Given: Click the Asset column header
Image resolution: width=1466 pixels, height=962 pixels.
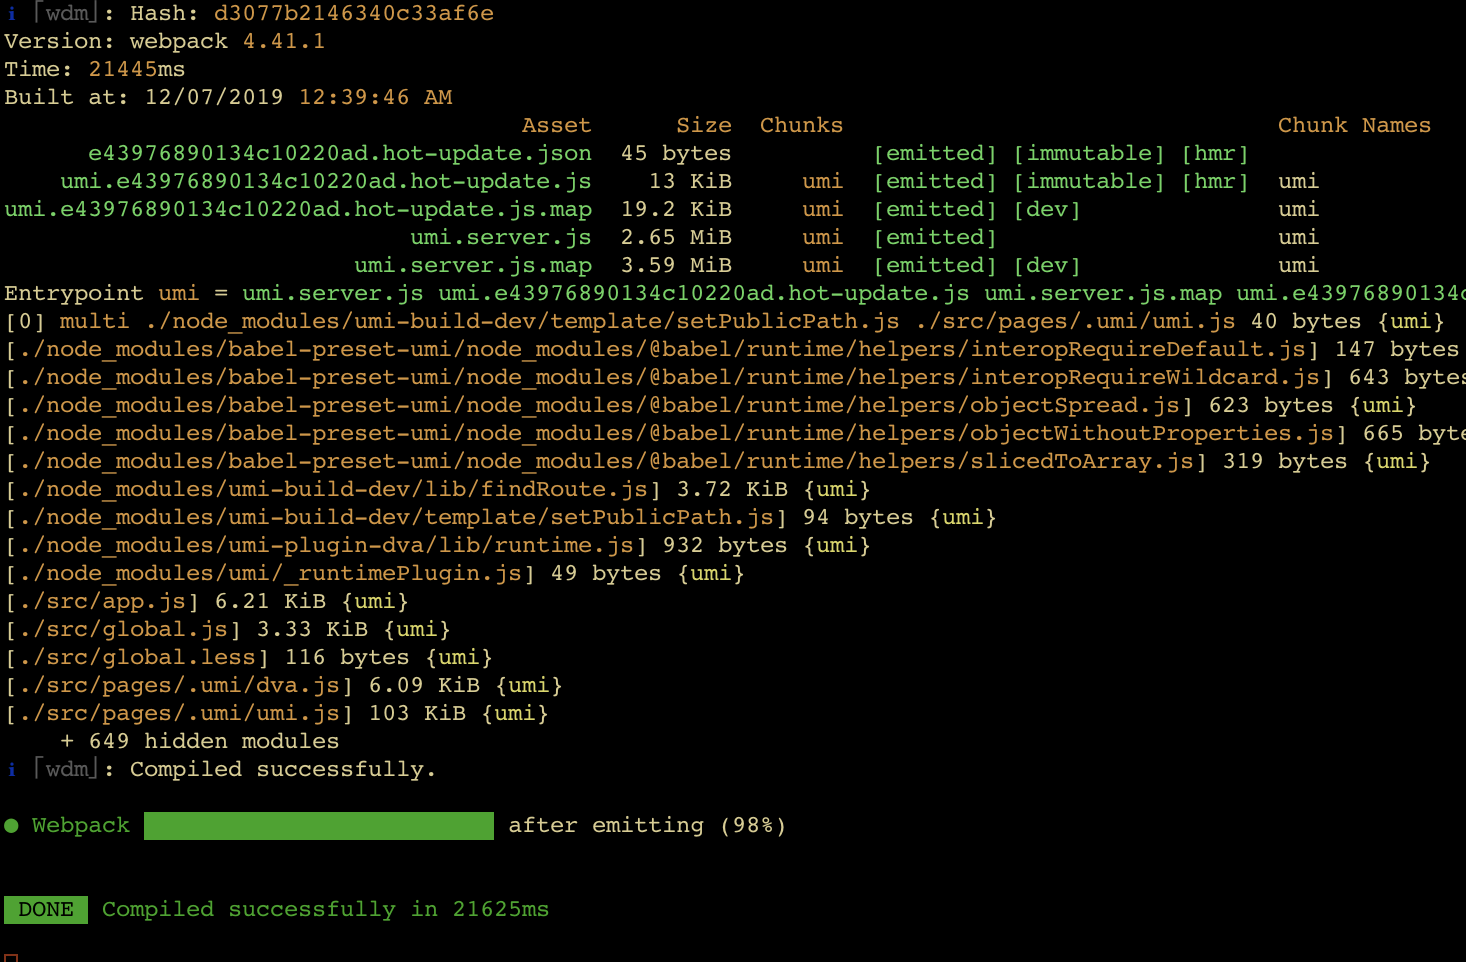Looking at the screenshot, I should (x=557, y=126).
